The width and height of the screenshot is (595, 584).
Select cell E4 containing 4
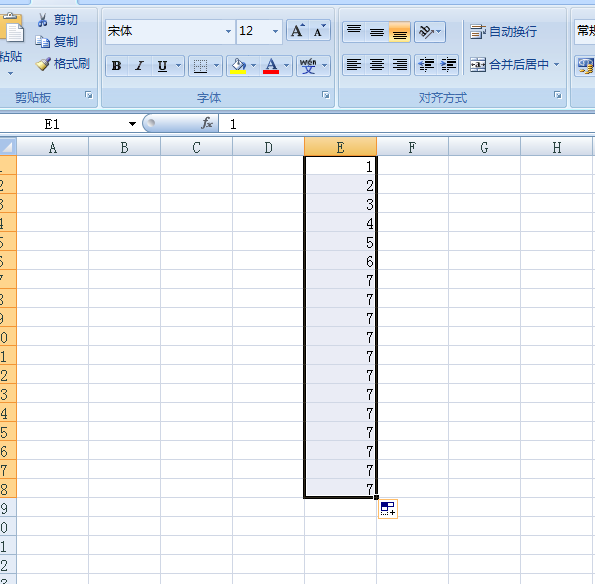[340, 222]
